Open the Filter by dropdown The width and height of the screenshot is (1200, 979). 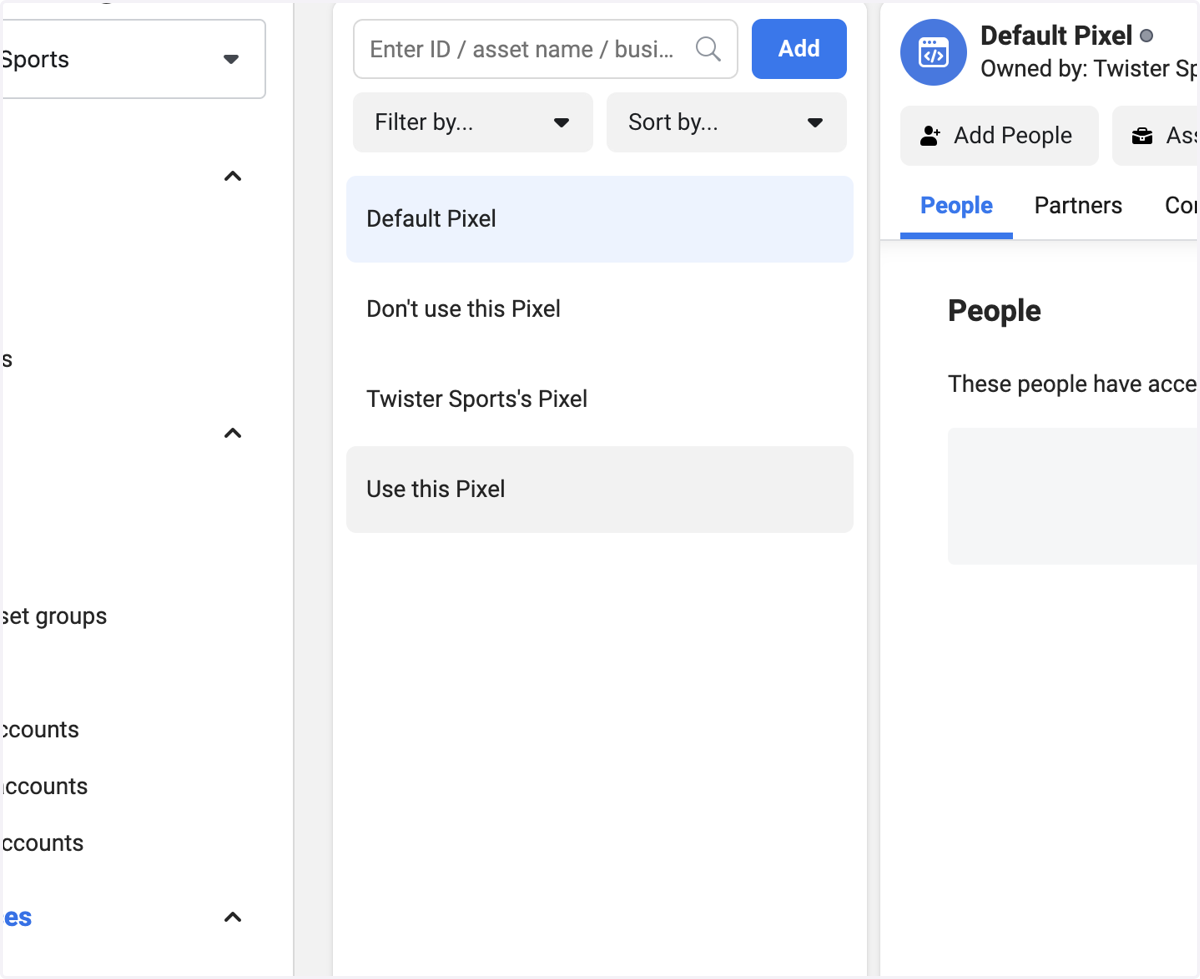click(473, 123)
